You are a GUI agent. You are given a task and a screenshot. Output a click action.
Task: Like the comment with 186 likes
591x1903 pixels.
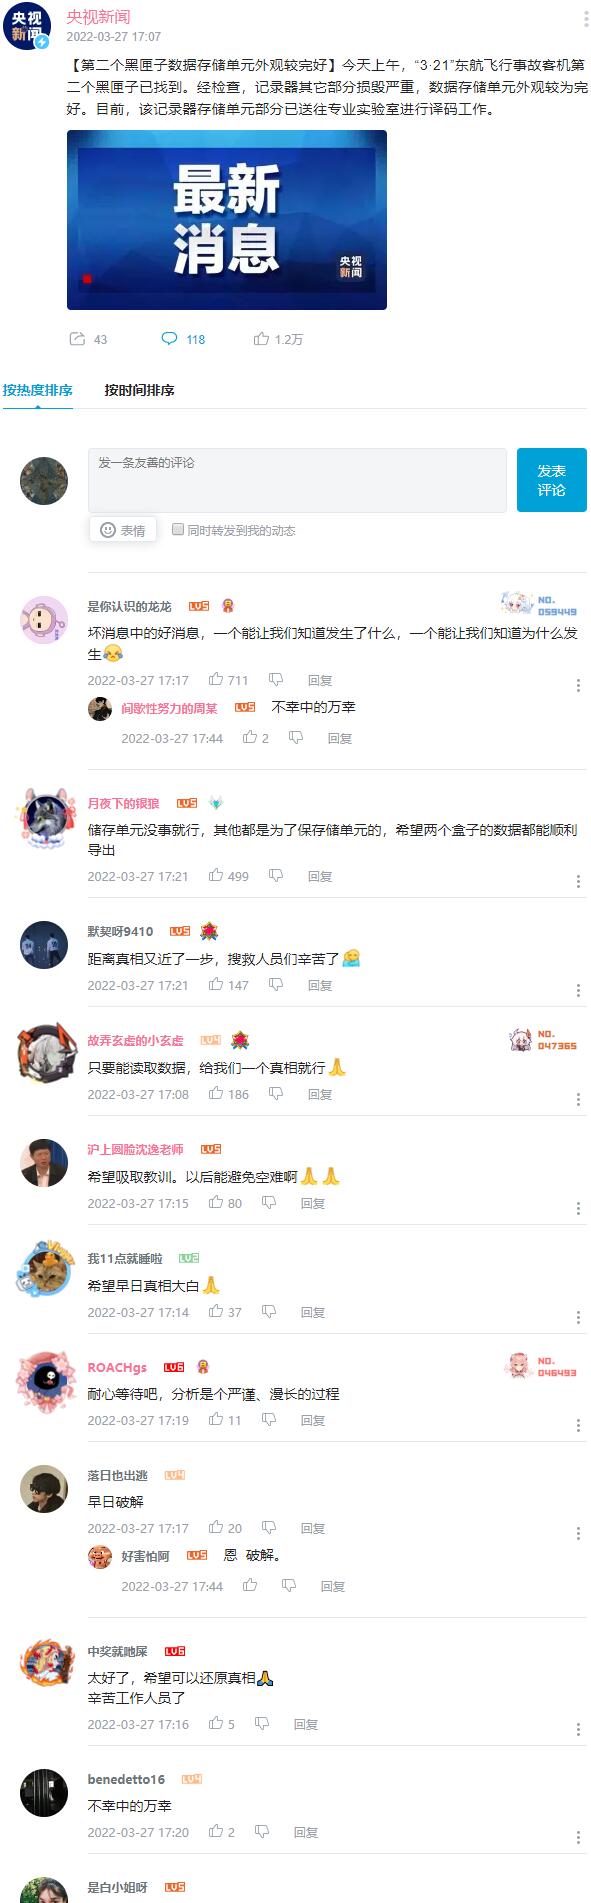(216, 1093)
